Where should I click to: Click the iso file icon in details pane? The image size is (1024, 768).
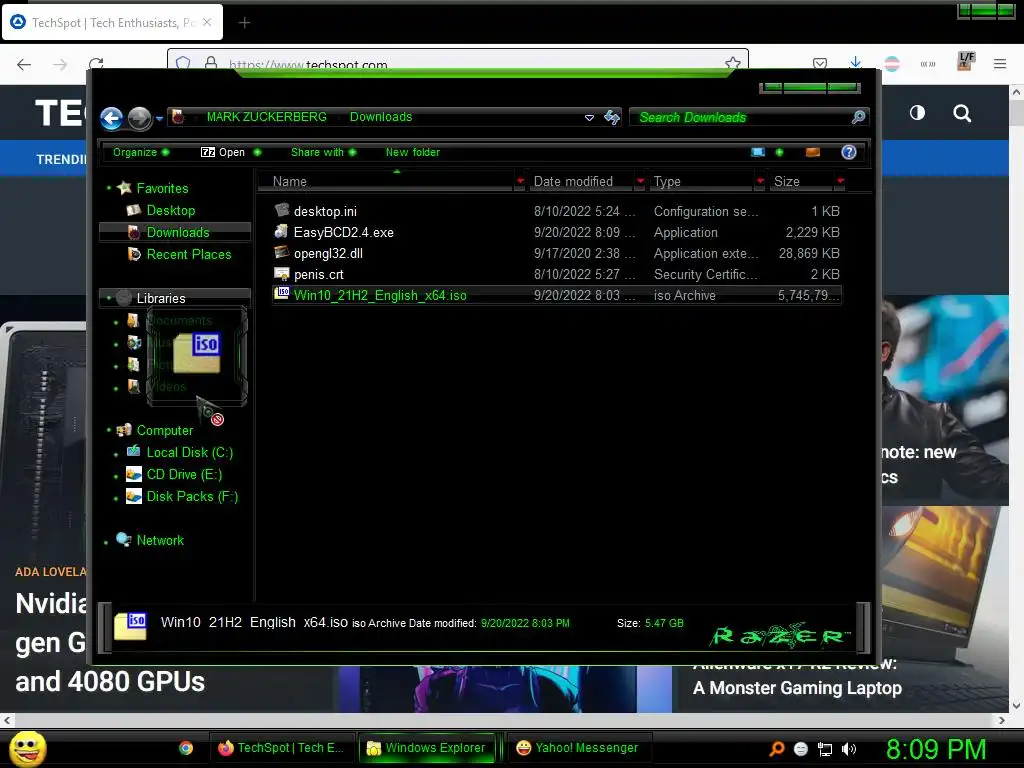pos(130,626)
